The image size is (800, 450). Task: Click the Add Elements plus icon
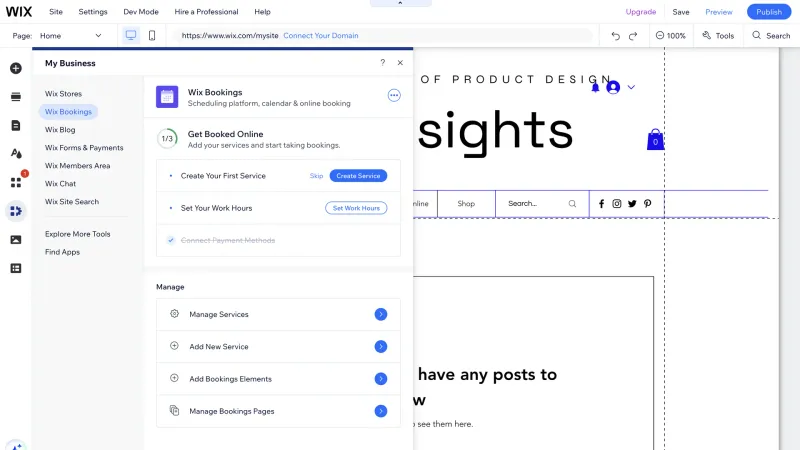coord(16,68)
